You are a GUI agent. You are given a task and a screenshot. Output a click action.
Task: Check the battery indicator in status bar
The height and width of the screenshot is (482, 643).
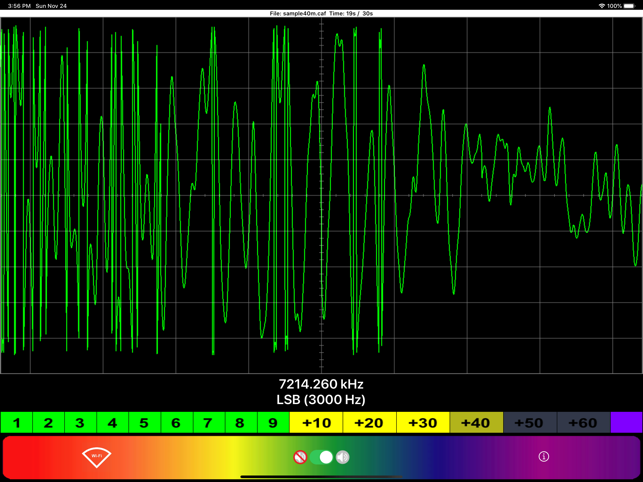[629, 6]
